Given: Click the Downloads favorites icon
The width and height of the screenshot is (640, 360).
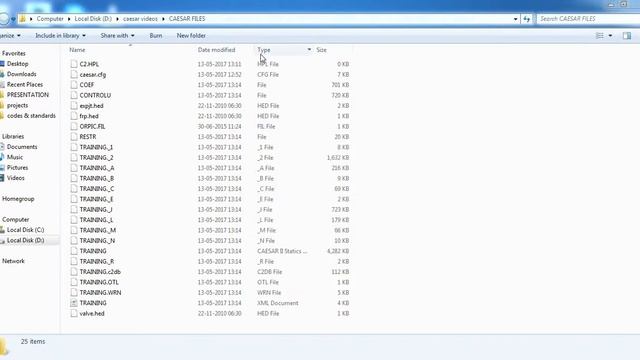Looking at the screenshot, I should pyautogui.click(x=2, y=74).
